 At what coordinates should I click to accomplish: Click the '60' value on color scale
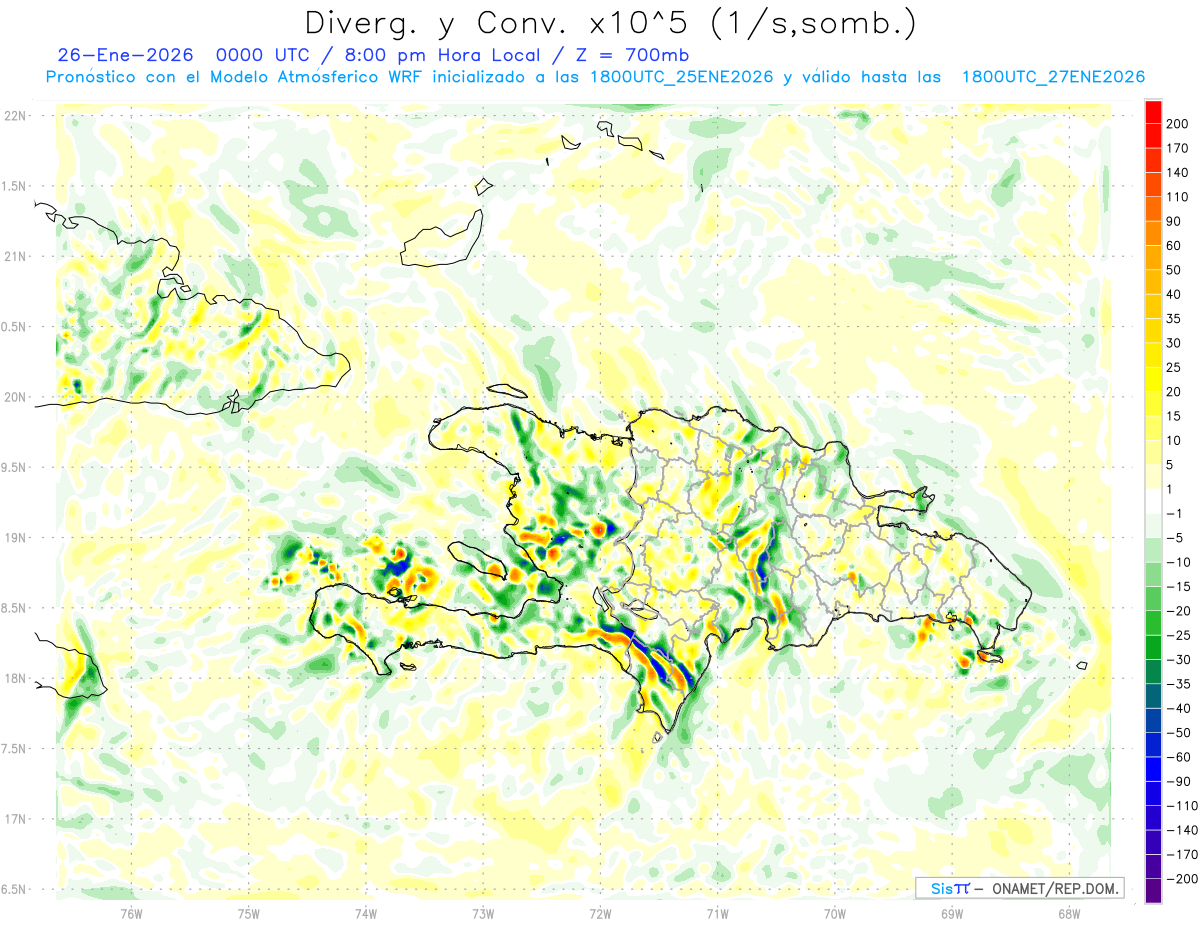pyautogui.click(x=1175, y=246)
